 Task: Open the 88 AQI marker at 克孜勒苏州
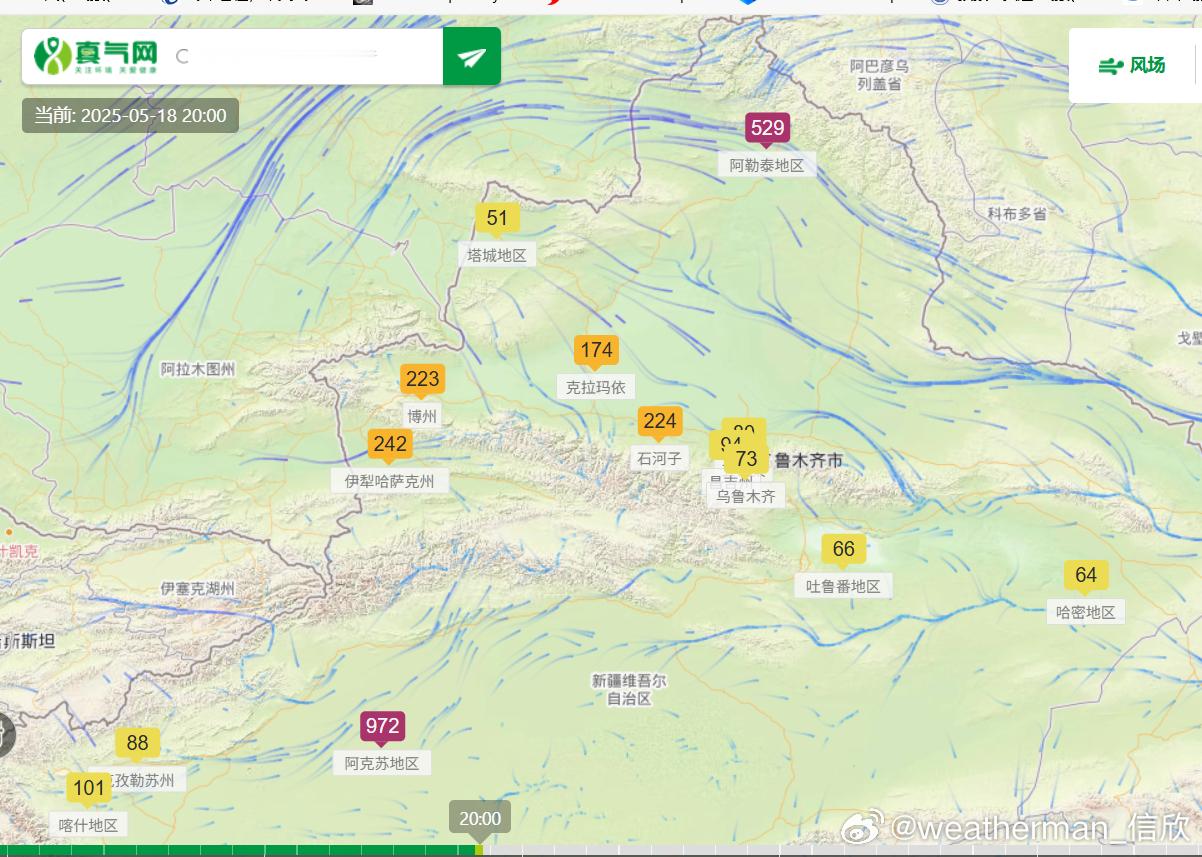(137, 743)
